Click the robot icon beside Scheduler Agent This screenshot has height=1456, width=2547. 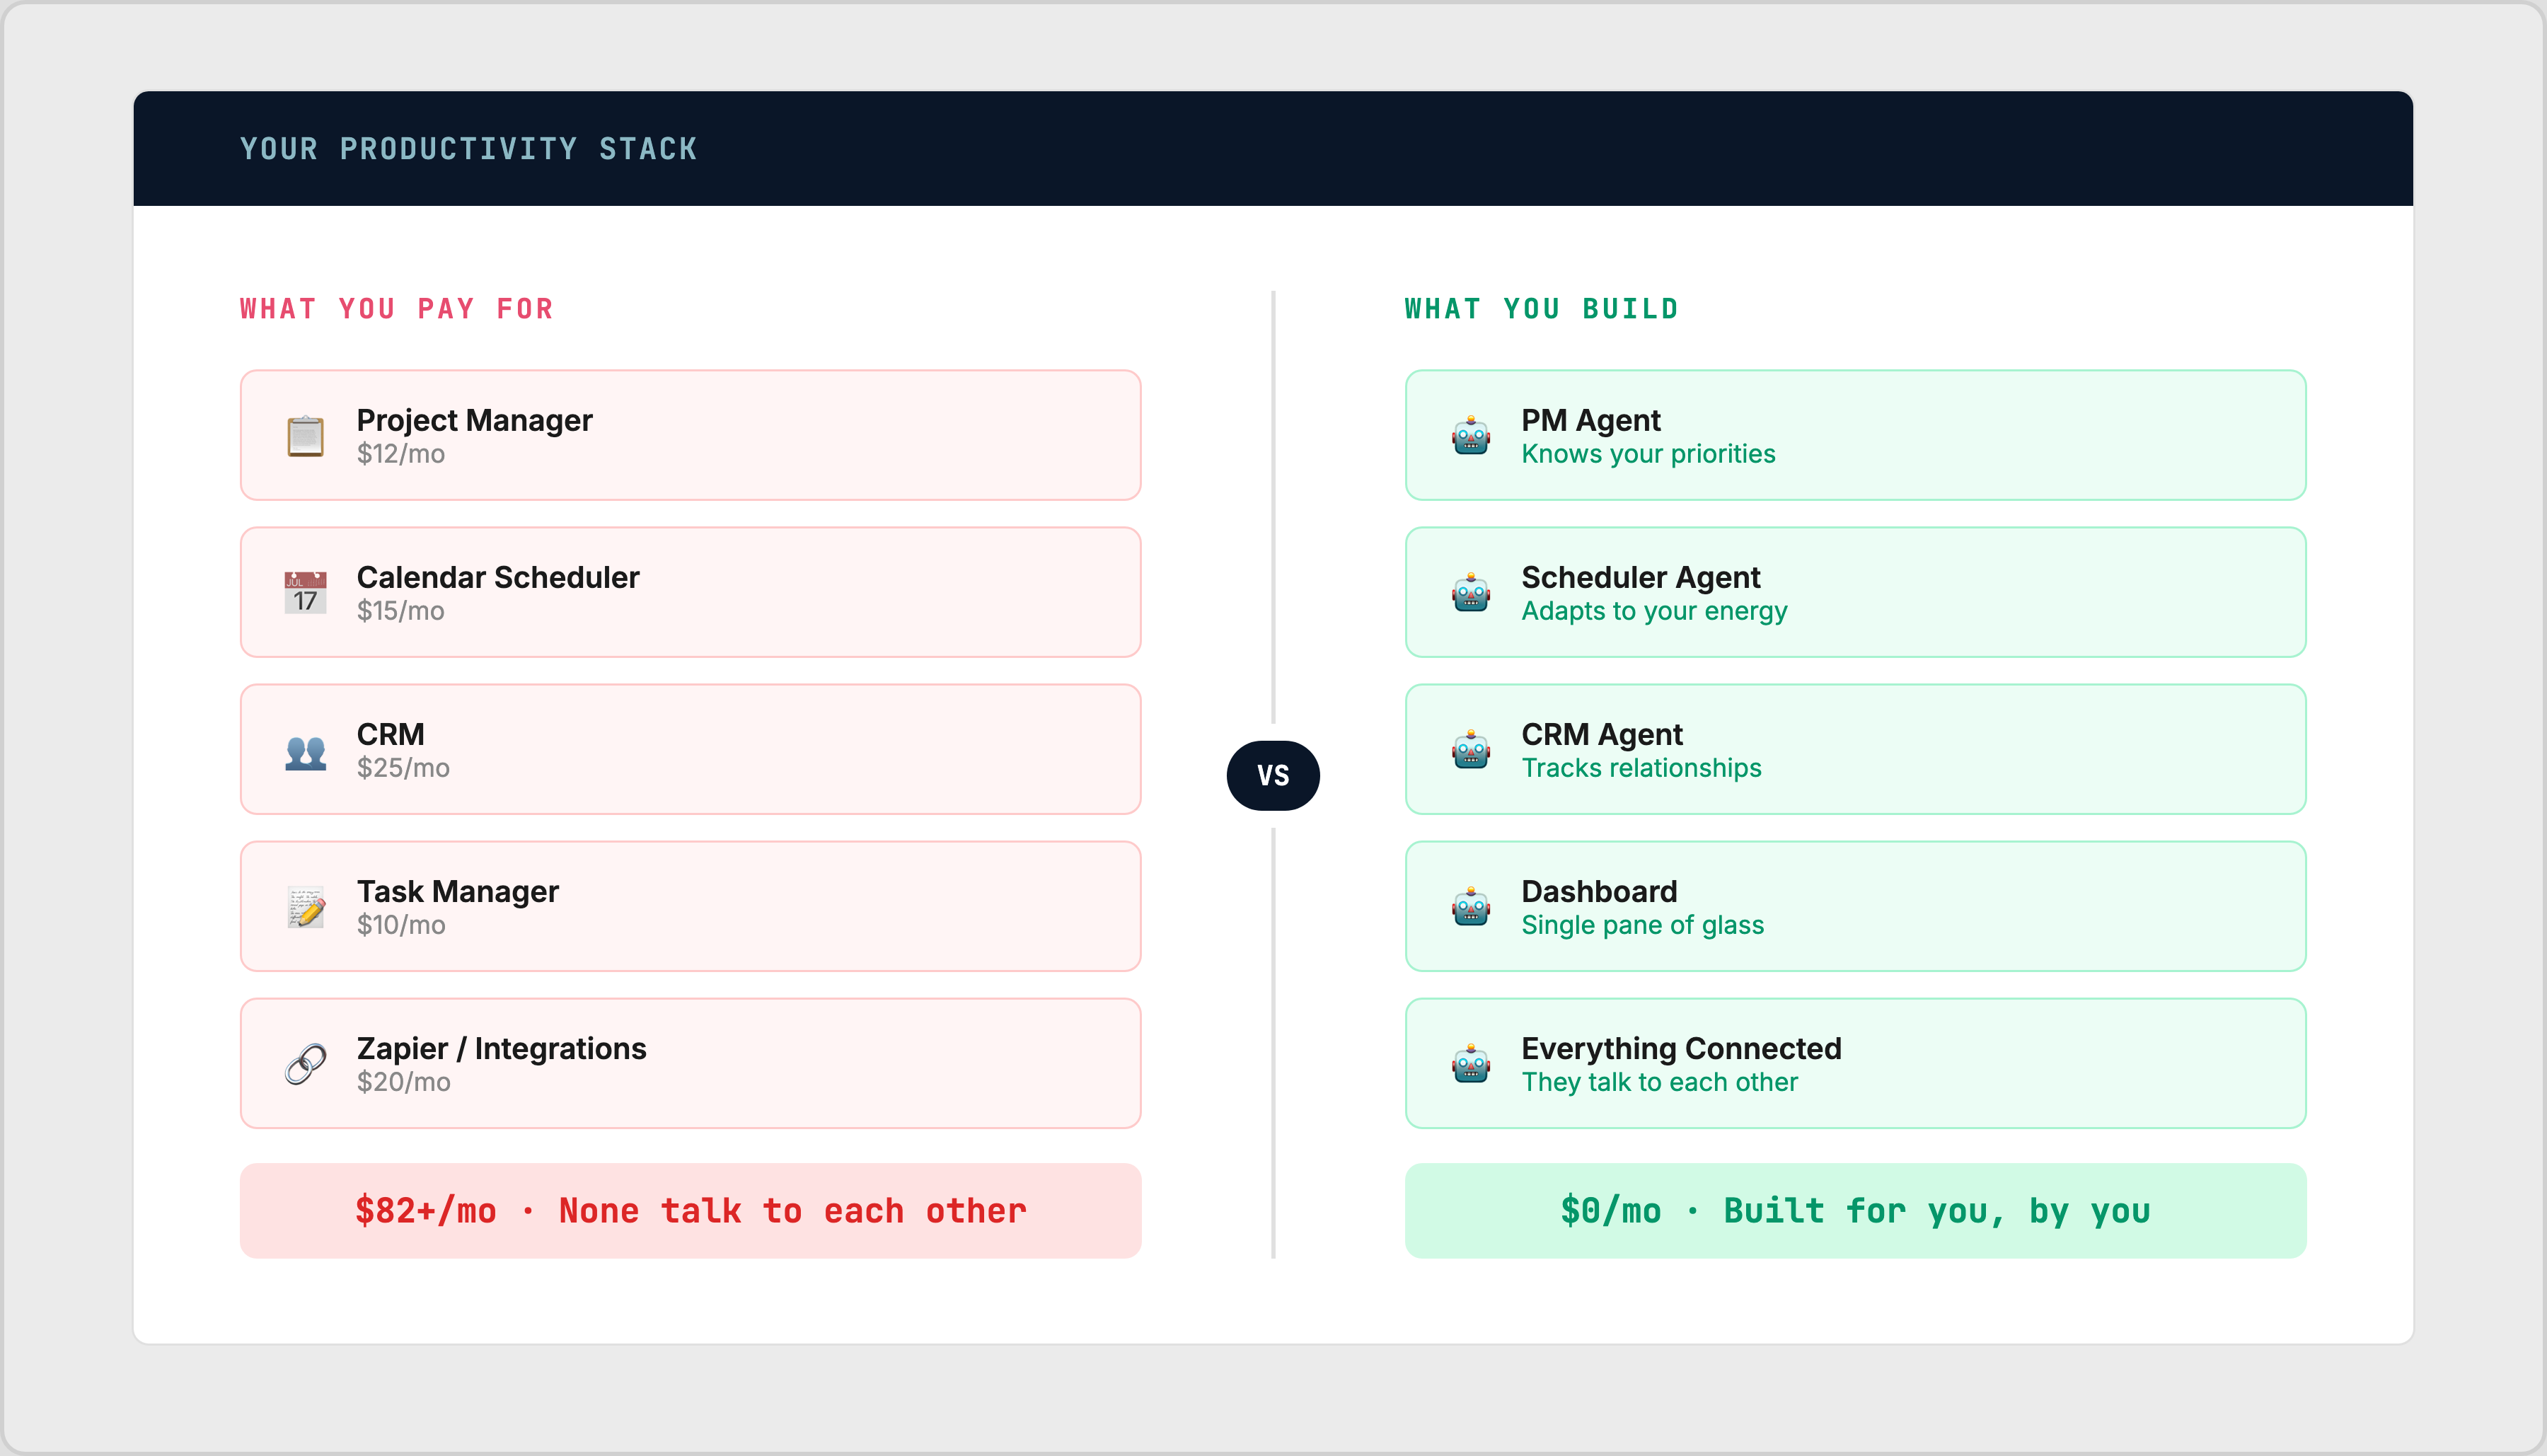tap(1470, 593)
